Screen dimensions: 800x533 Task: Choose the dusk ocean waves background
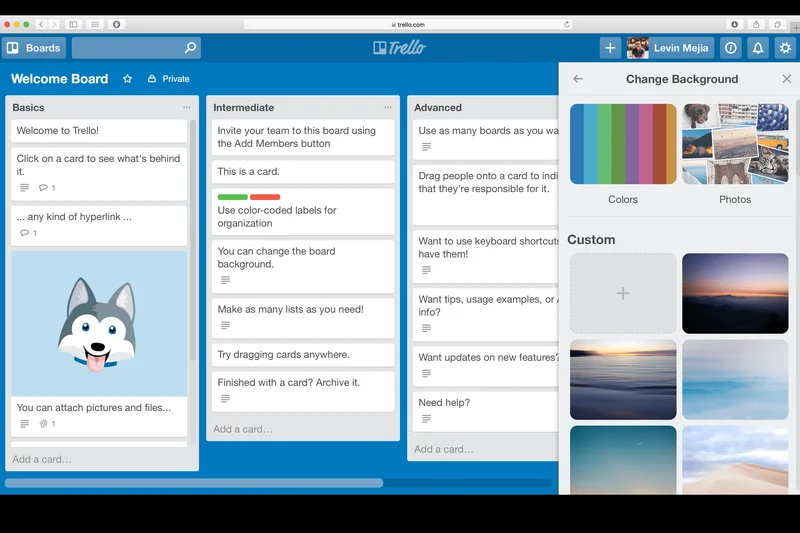click(623, 379)
